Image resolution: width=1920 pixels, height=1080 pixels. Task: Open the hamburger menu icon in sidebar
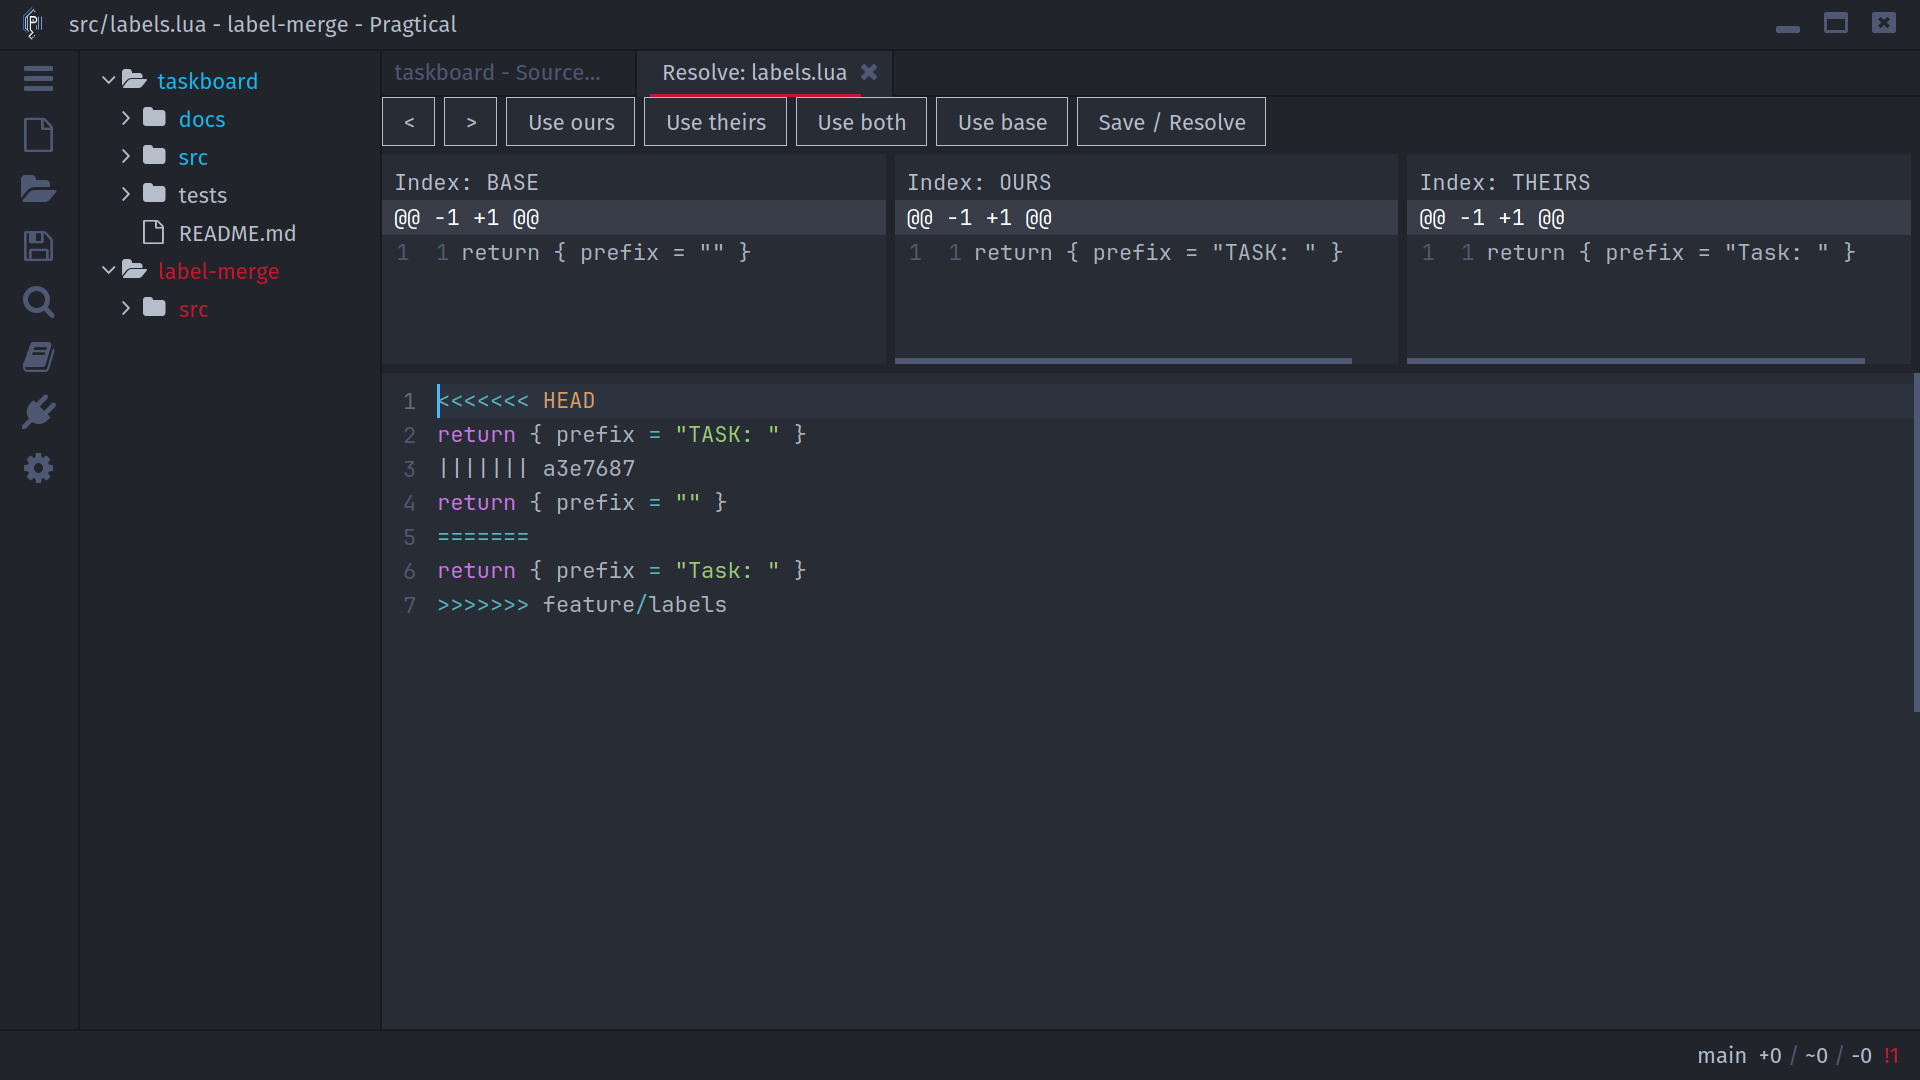click(x=38, y=78)
